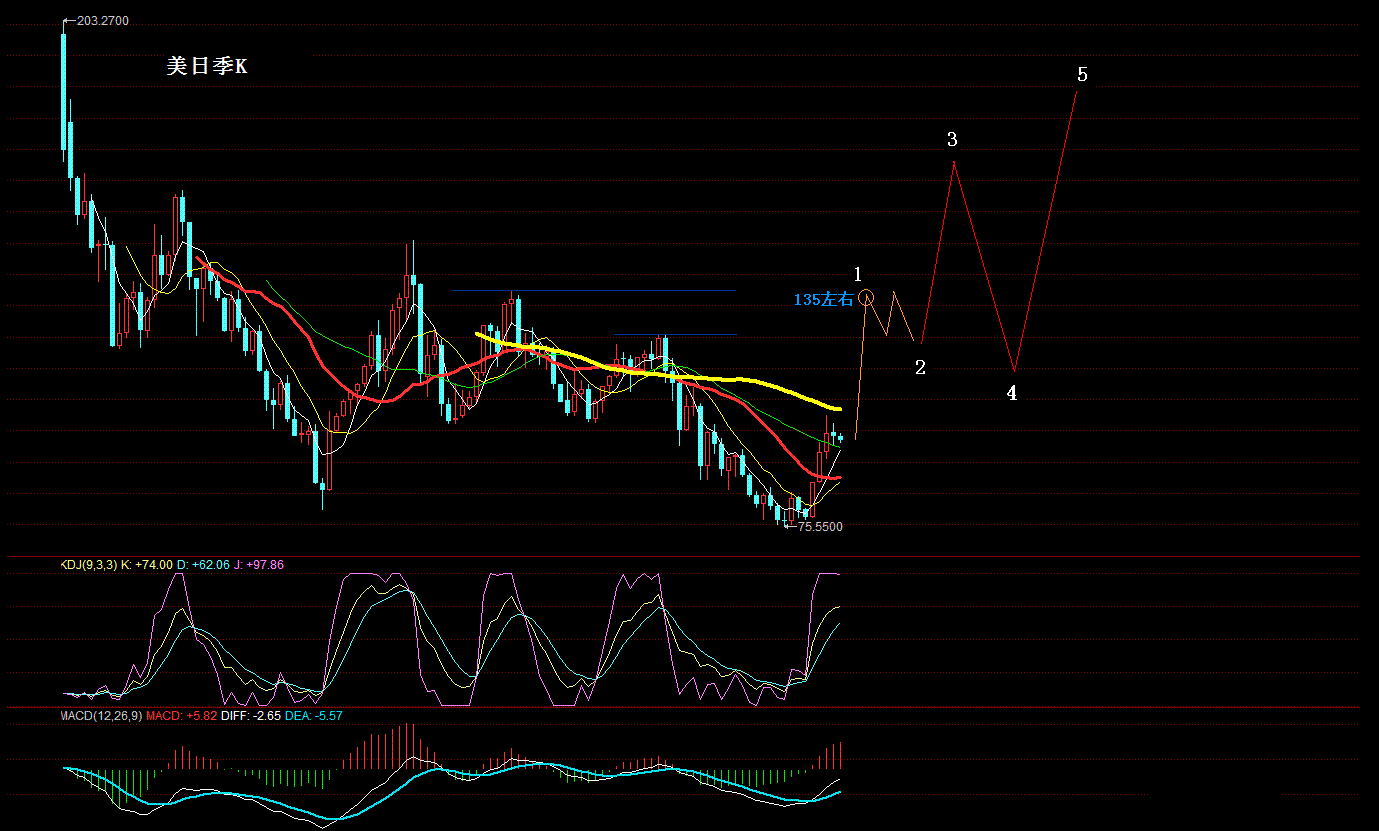Click the 135左右 target annotation
Screen dimensions: 1379x831
coord(824,299)
